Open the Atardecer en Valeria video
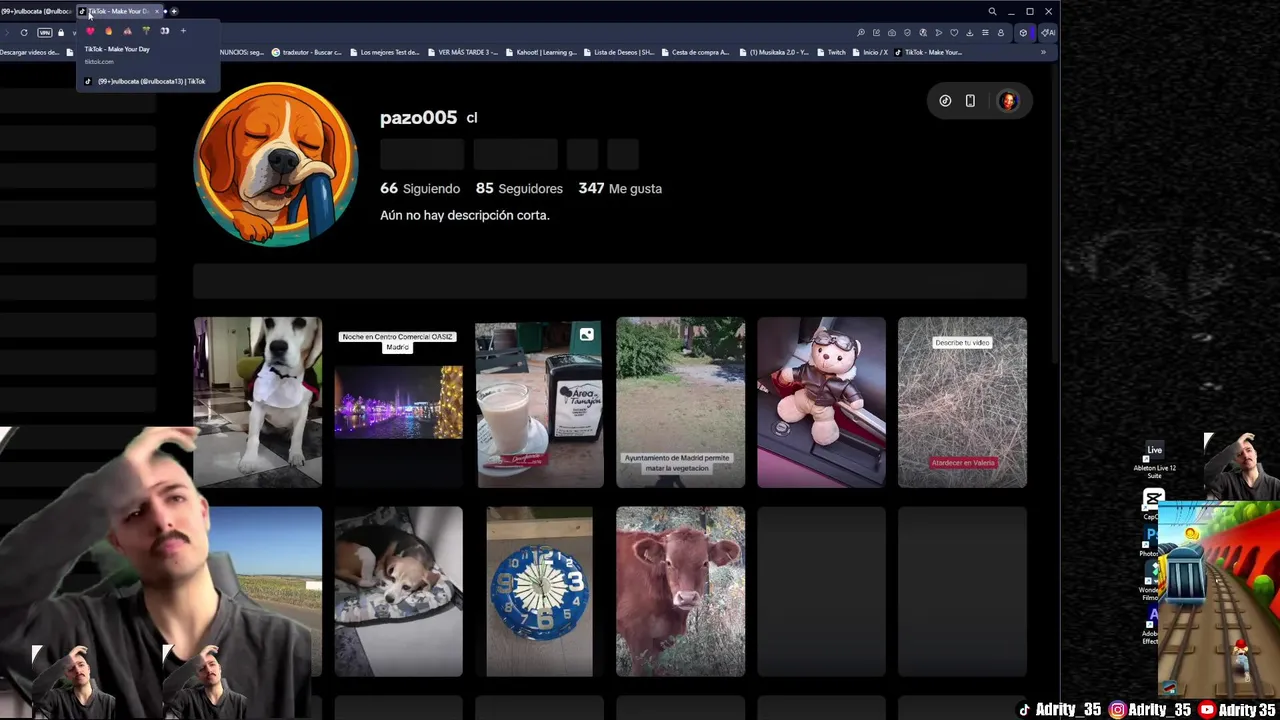This screenshot has height=720, width=1280. 962,402
